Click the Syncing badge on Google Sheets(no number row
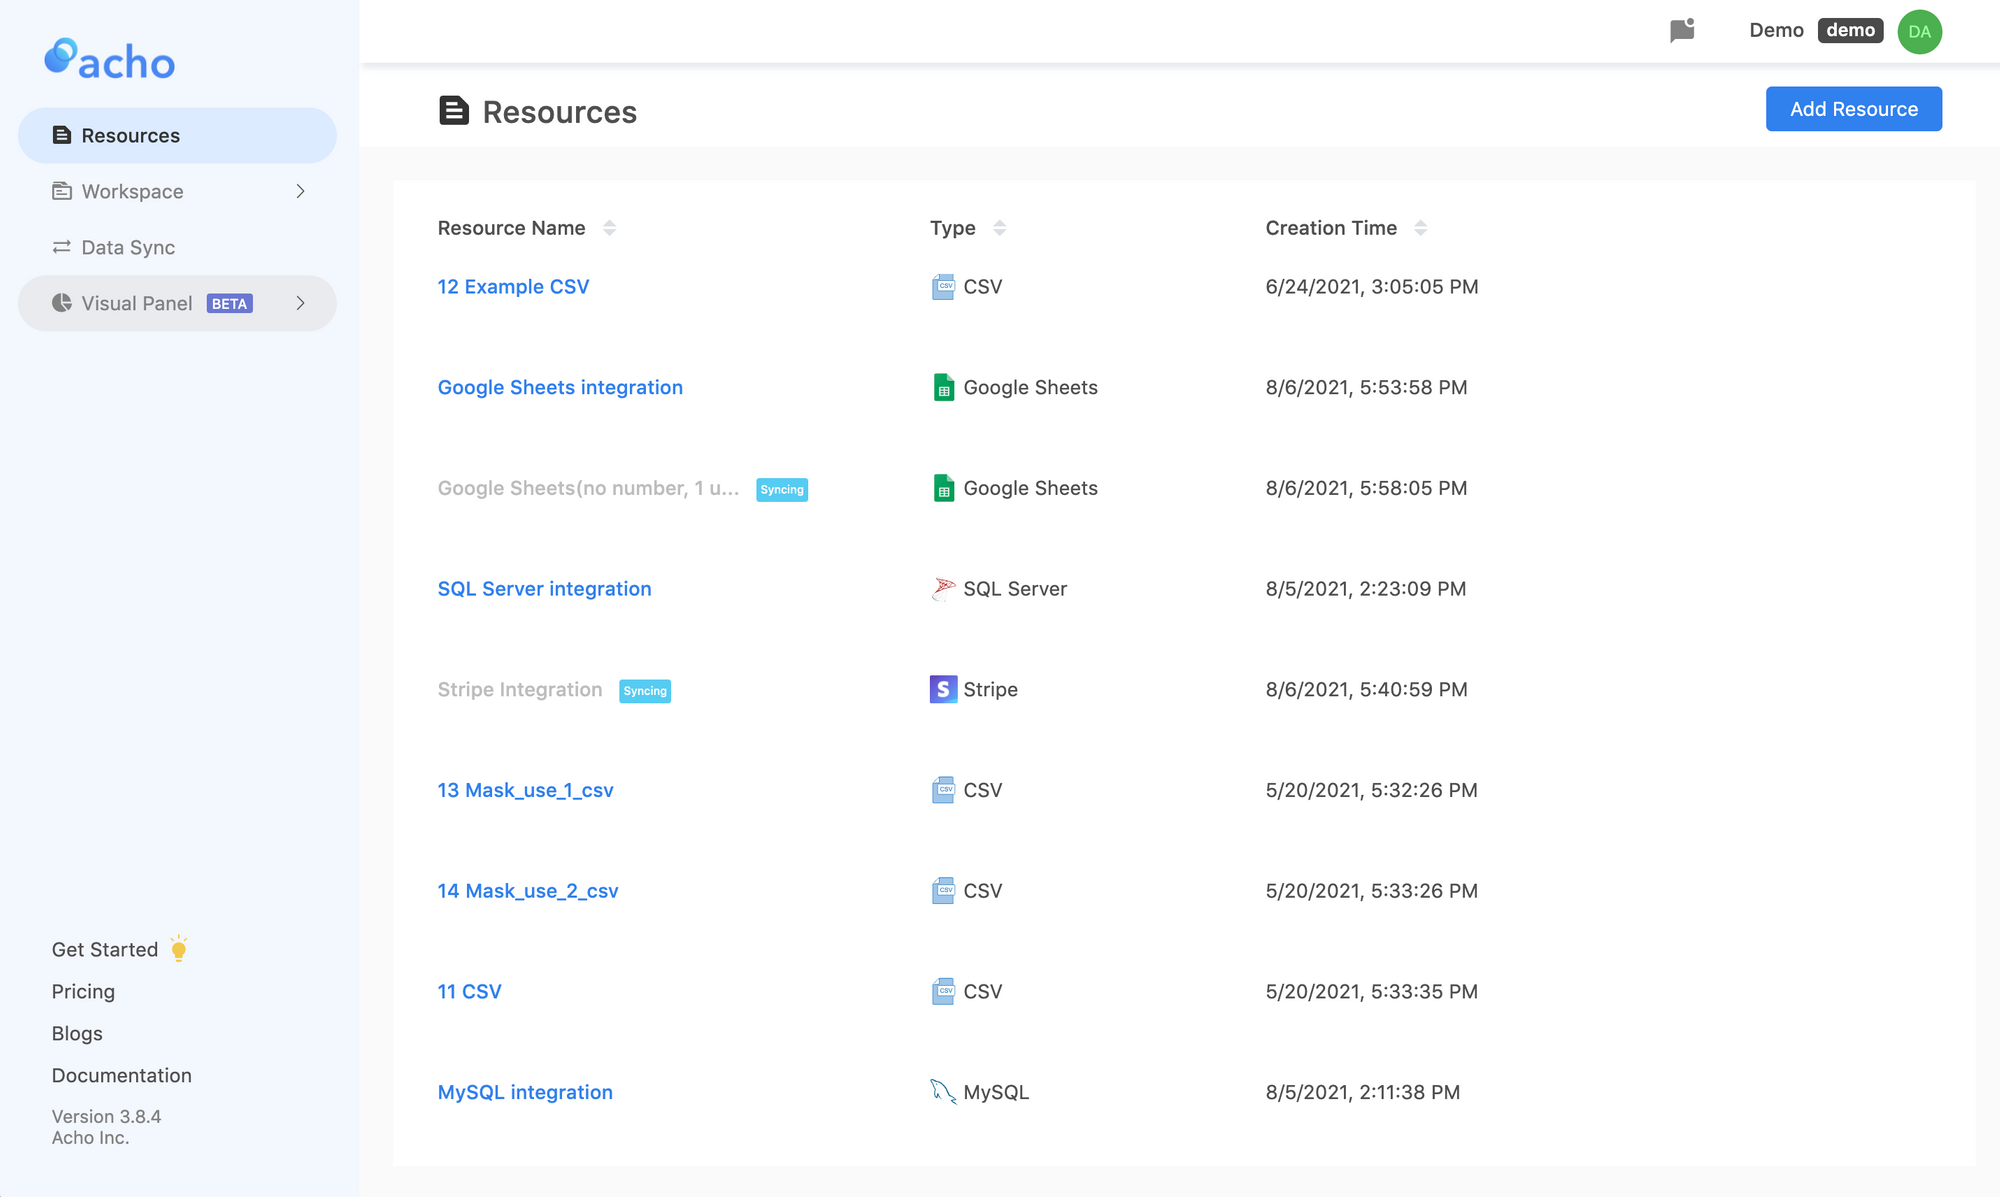 782,490
